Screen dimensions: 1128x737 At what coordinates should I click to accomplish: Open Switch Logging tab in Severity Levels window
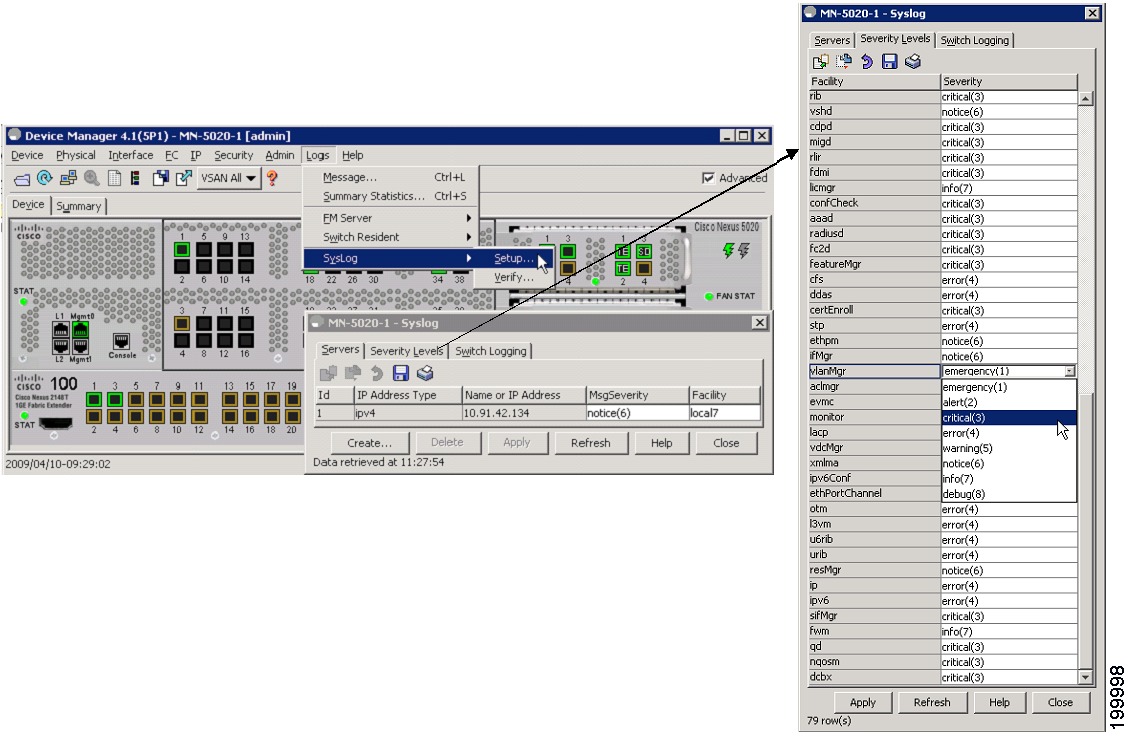[x=975, y=40]
